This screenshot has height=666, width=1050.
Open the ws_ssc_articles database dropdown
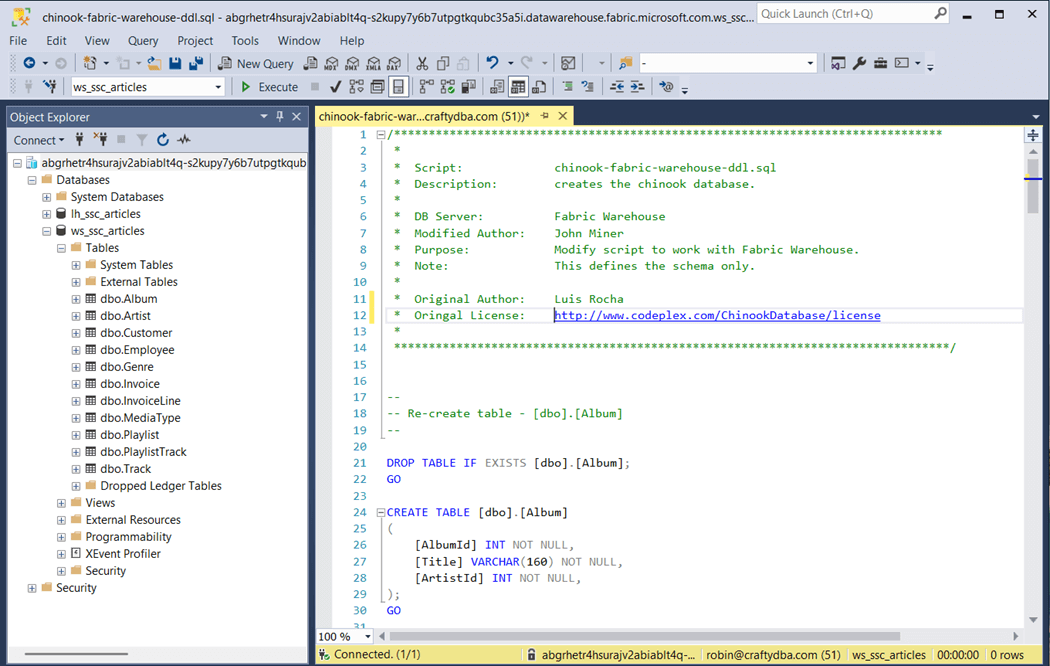pos(218,87)
